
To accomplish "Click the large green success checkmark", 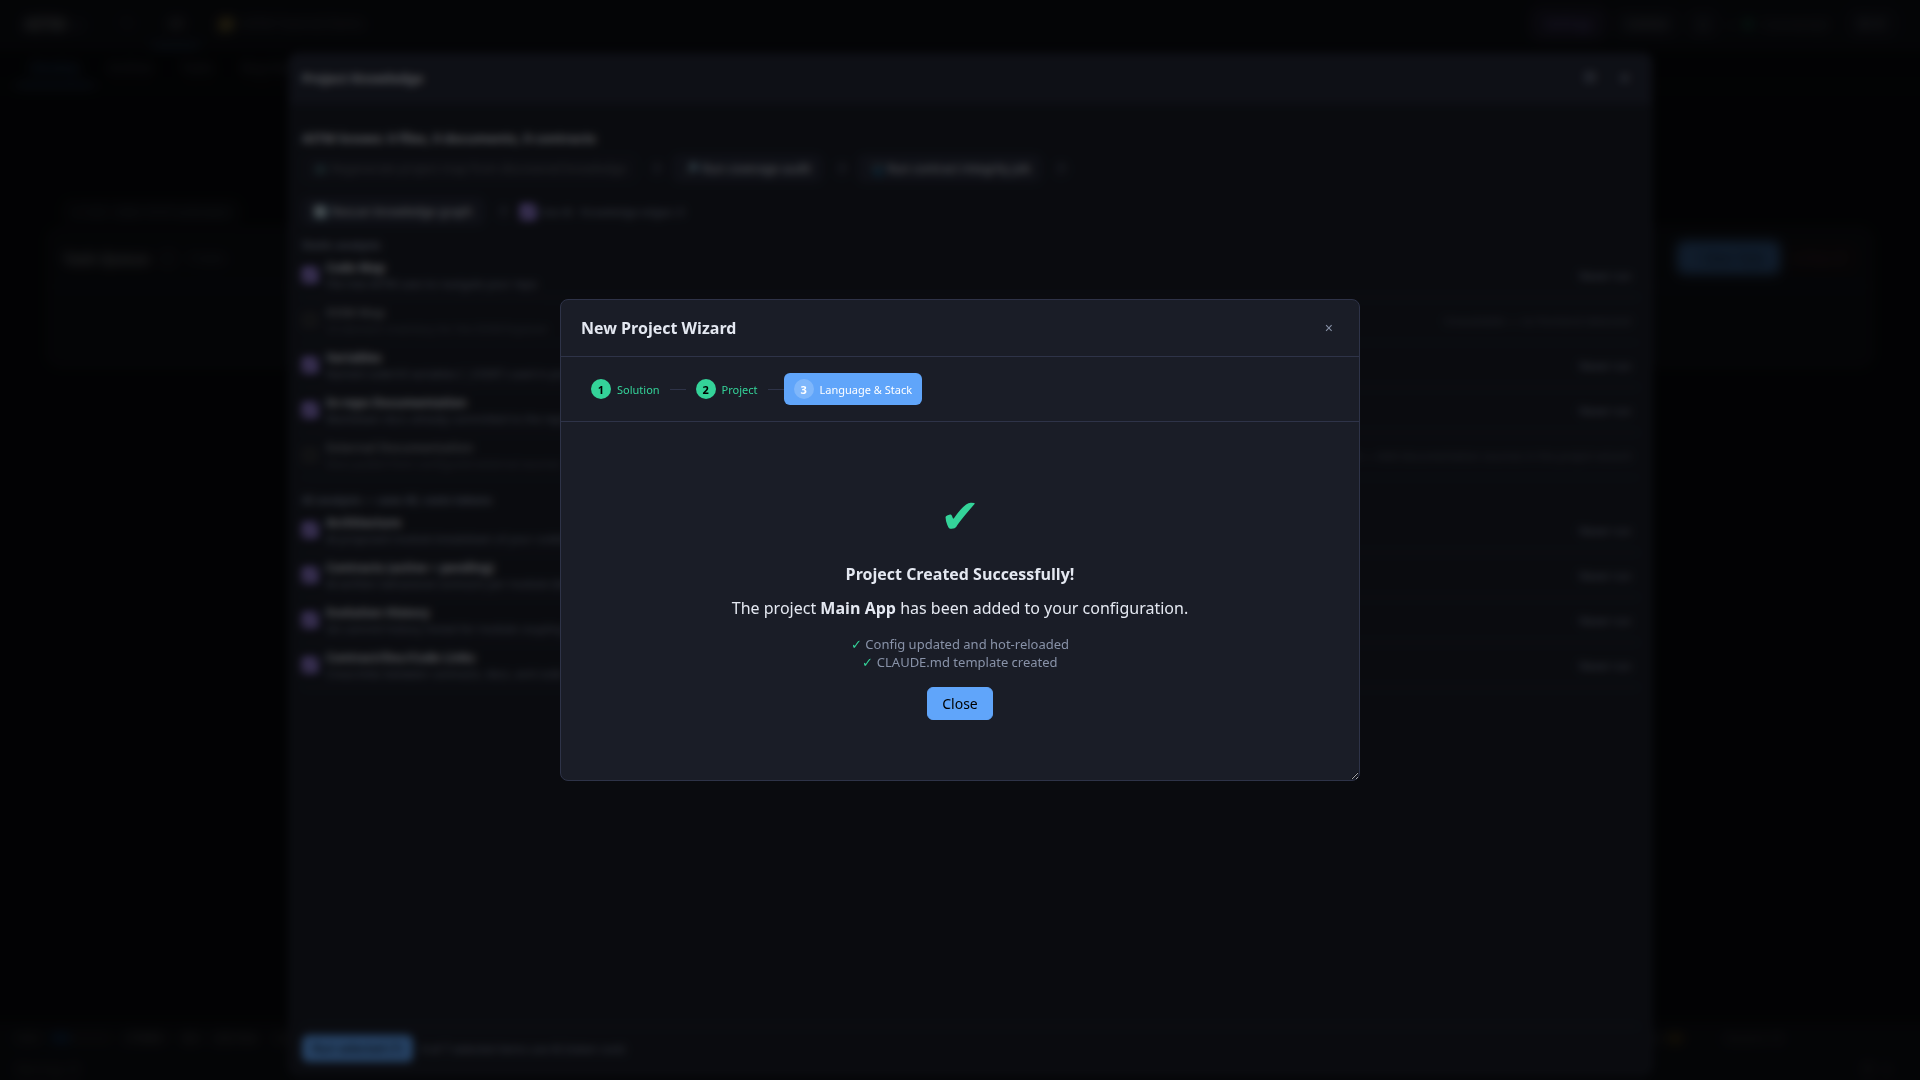I will point(959,516).
